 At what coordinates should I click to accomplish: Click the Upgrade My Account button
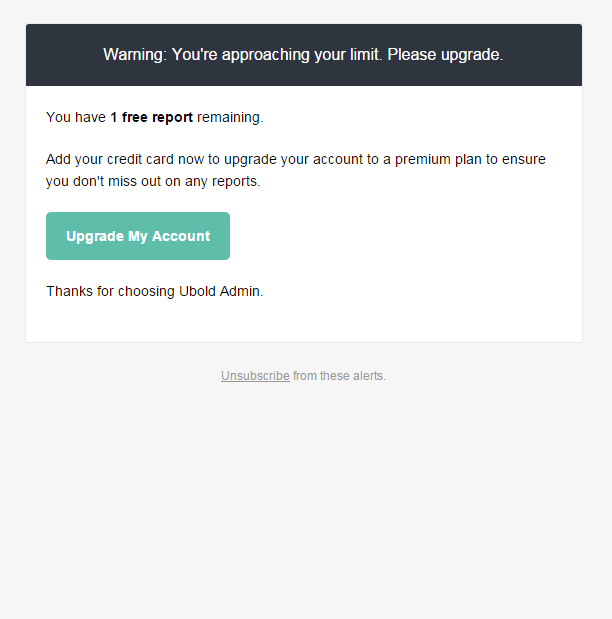[x=138, y=236]
